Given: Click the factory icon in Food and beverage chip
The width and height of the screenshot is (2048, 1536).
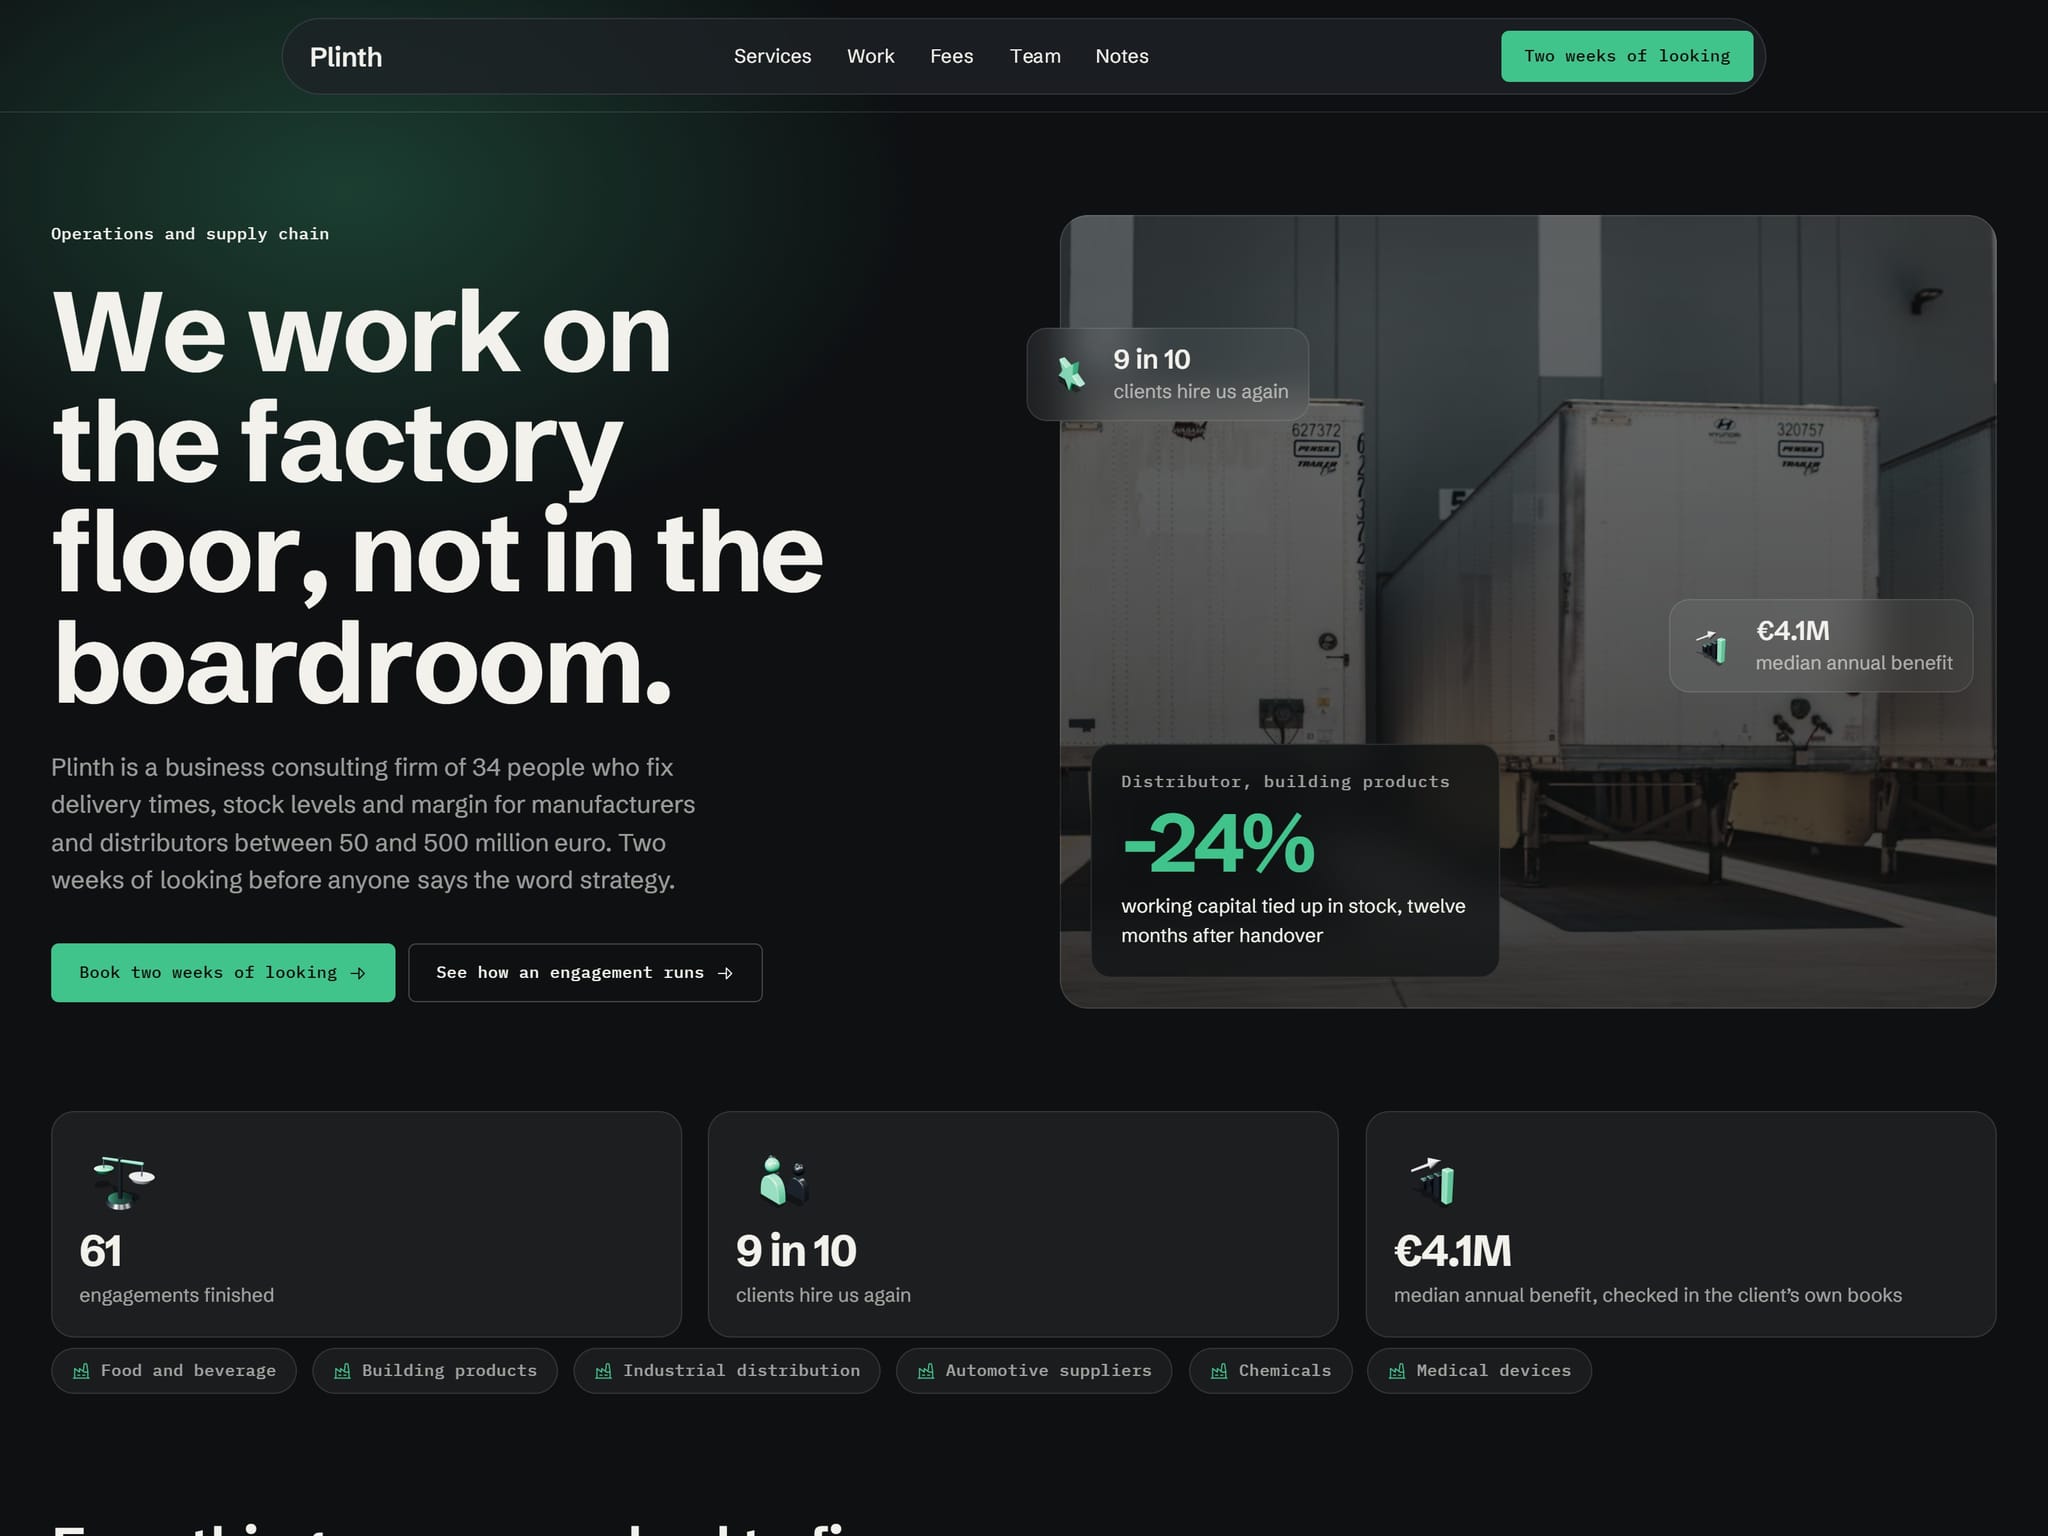Looking at the screenshot, I should click(82, 1371).
